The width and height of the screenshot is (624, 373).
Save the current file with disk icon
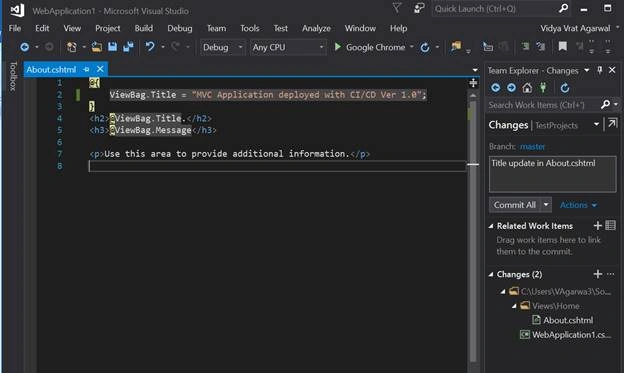pos(113,47)
